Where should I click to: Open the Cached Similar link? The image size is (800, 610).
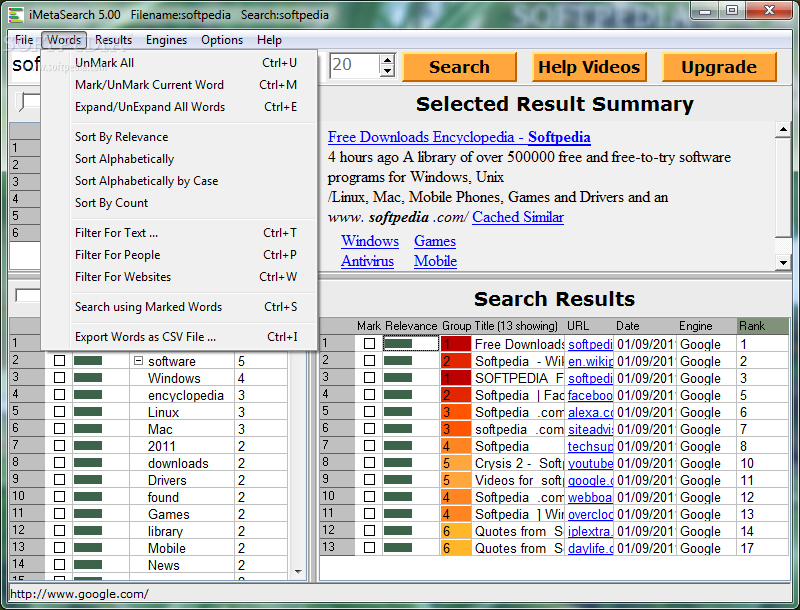point(518,217)
